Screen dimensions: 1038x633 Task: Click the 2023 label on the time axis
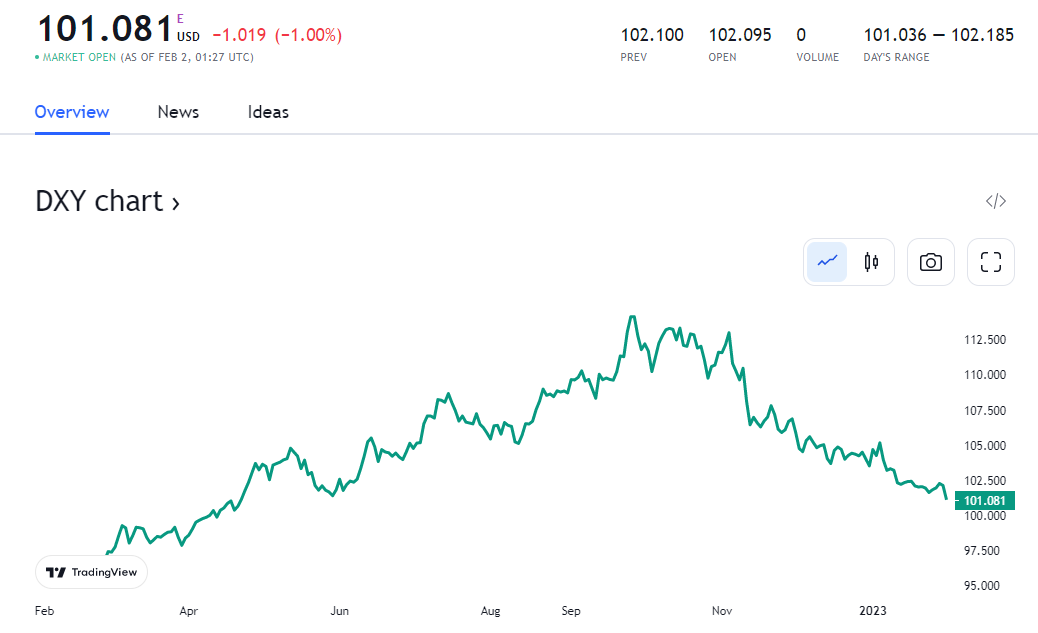click(873, 610)
